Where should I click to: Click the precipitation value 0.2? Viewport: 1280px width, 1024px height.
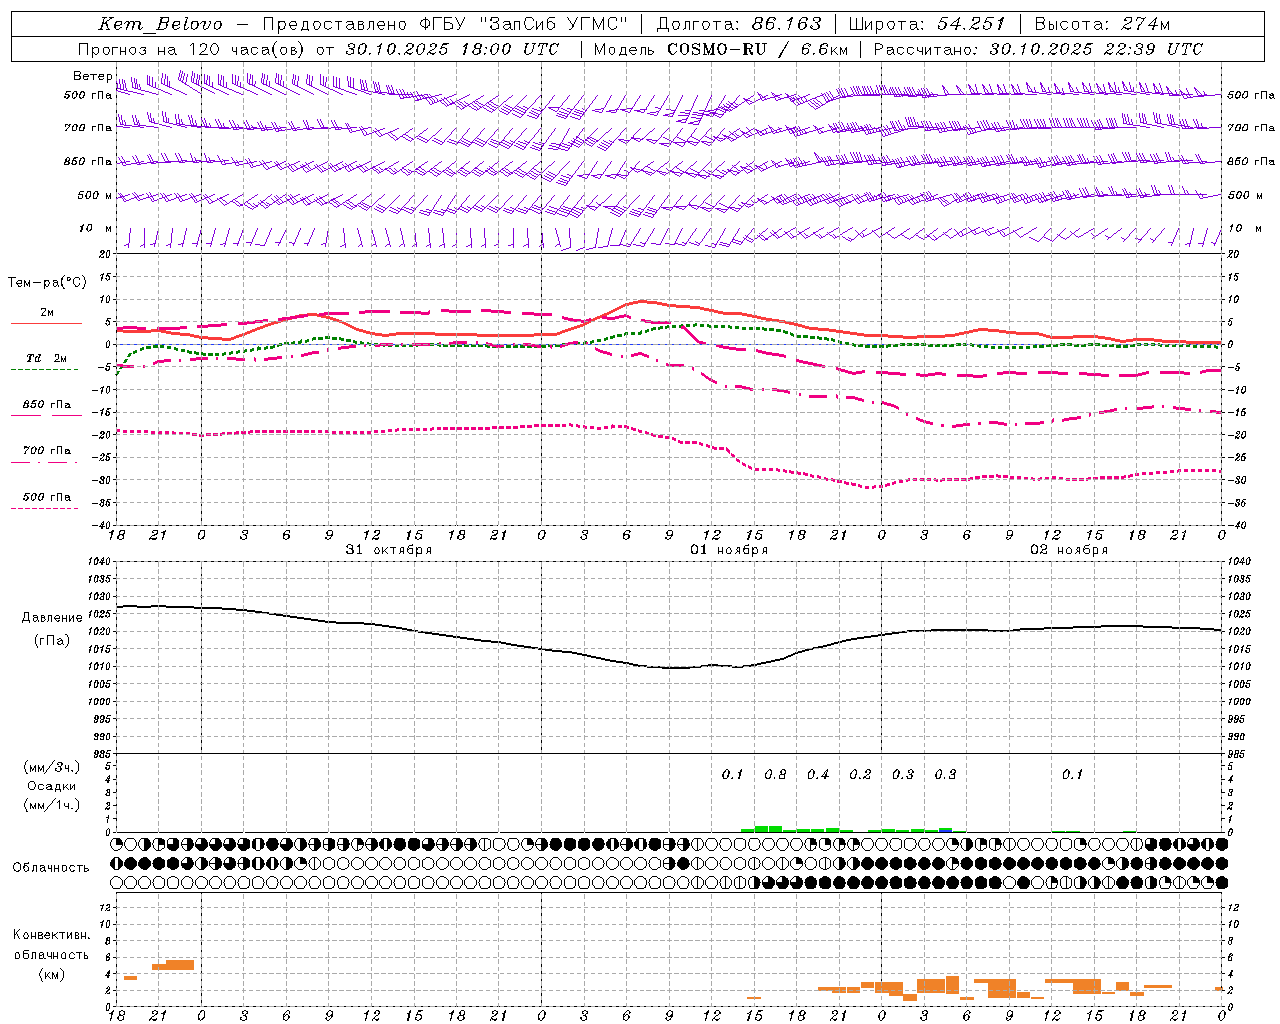860,775
